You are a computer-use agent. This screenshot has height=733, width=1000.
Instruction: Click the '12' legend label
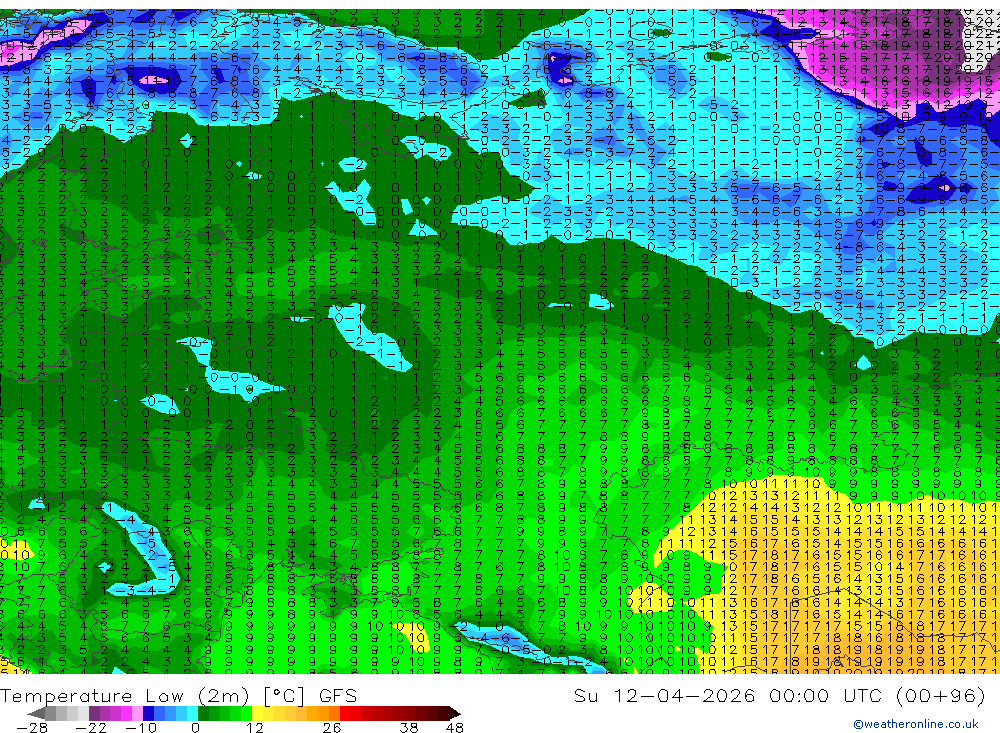pos(255,727)
